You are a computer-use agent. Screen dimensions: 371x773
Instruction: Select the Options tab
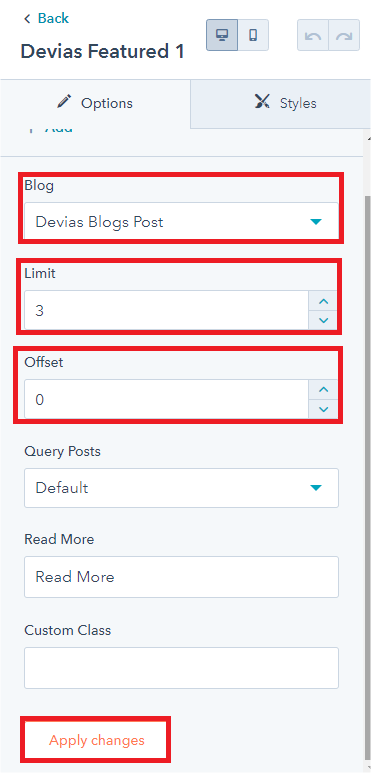point(95,104)
